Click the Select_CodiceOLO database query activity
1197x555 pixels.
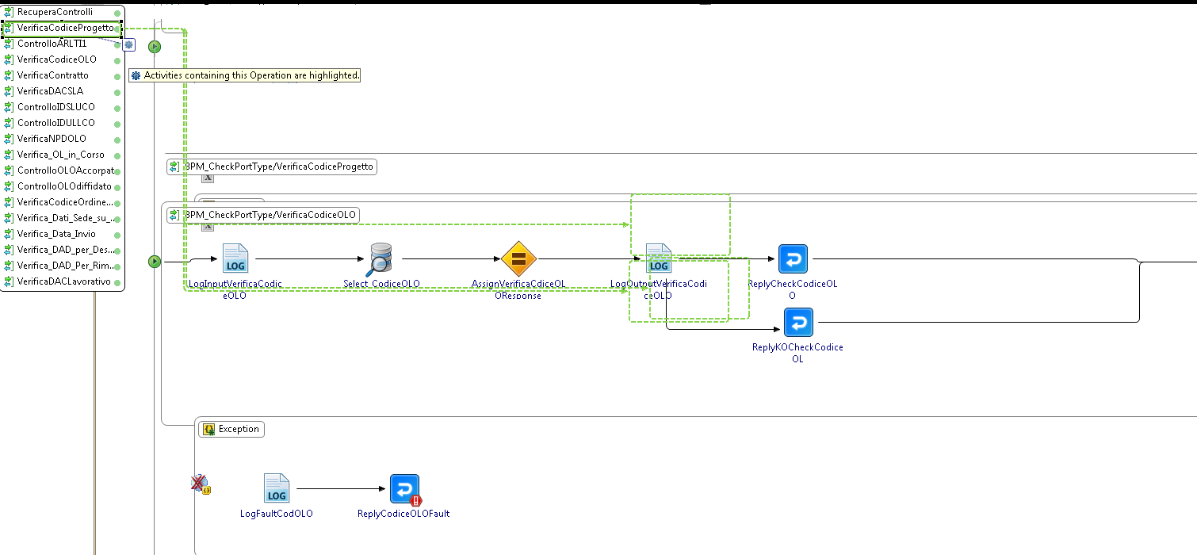pos(381,259)
